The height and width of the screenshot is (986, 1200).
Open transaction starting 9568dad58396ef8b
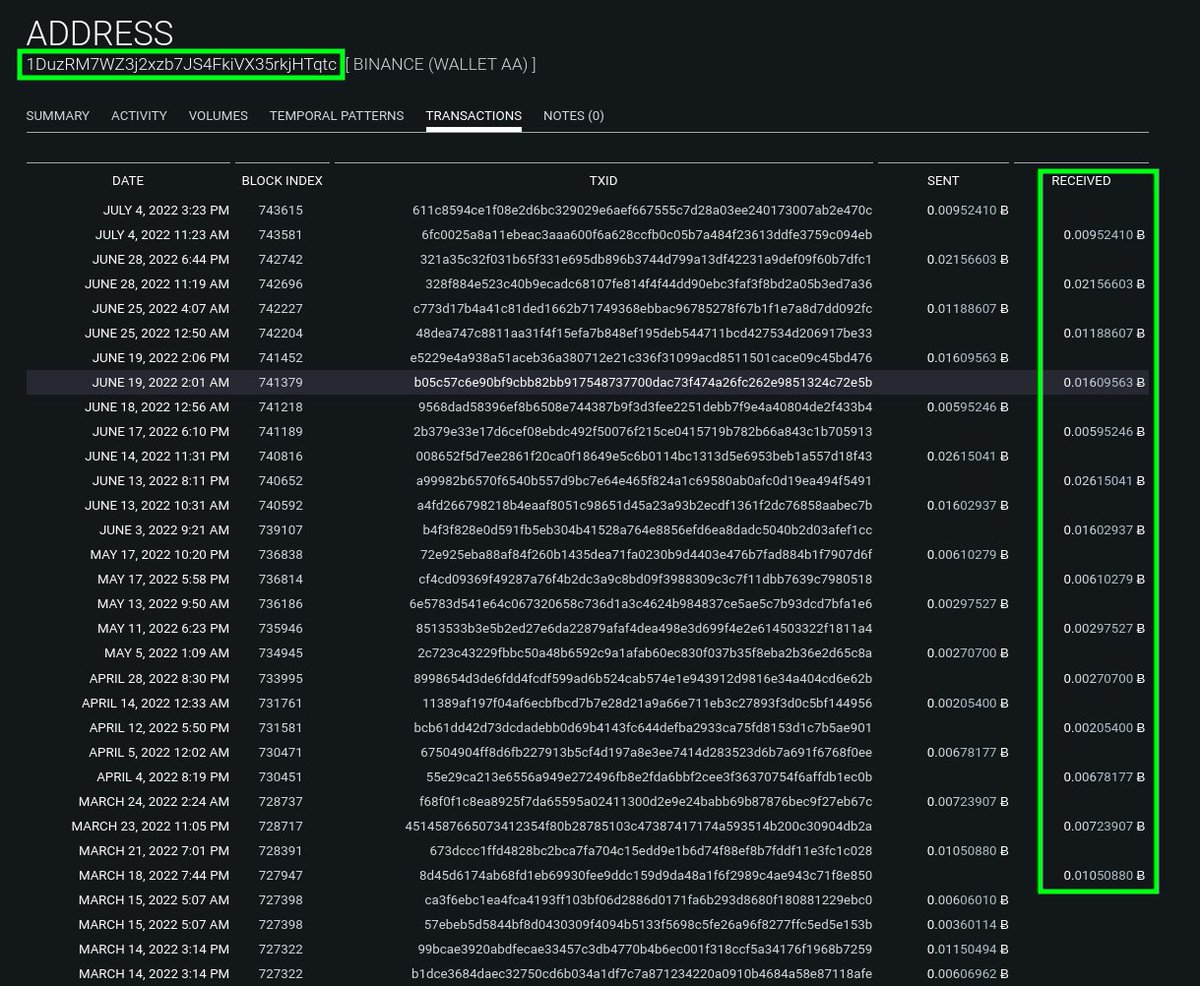645,407
